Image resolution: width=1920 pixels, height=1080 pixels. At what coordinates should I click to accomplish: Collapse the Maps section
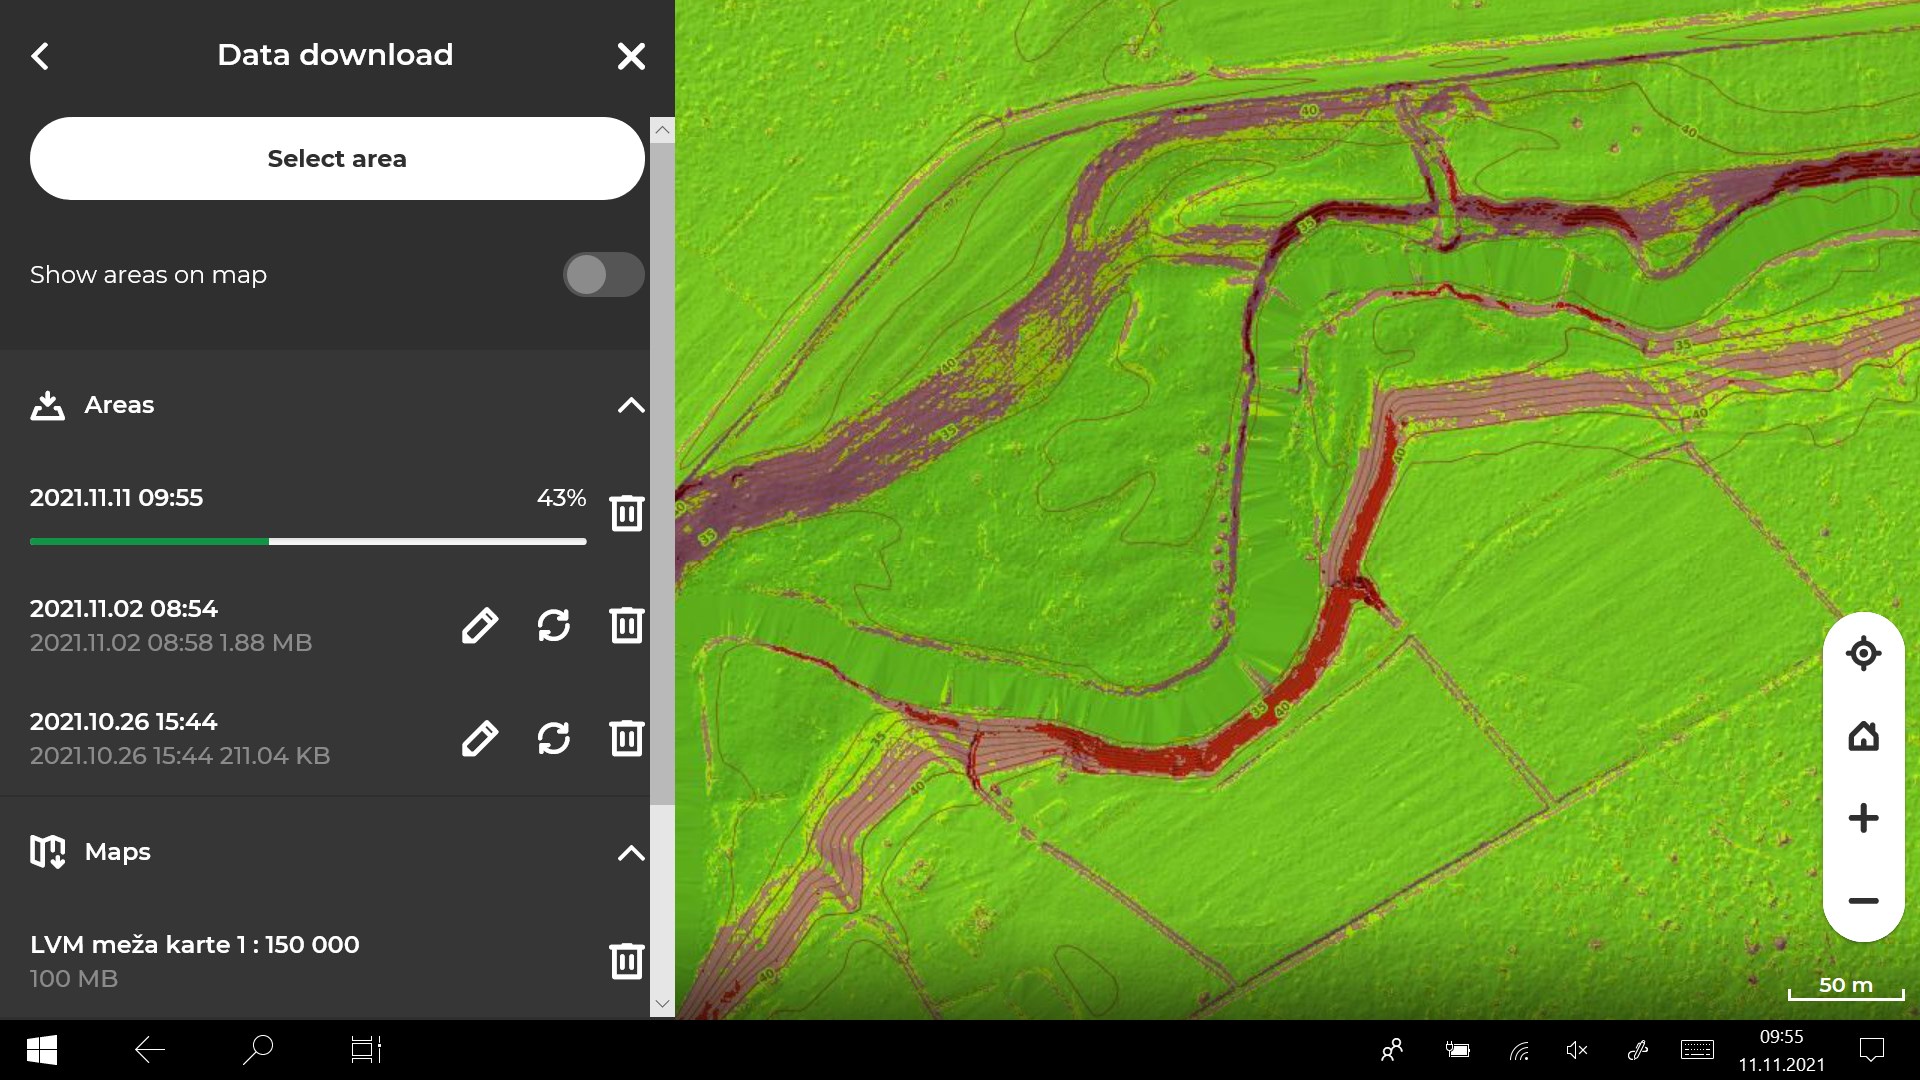[x=631, y=853]
